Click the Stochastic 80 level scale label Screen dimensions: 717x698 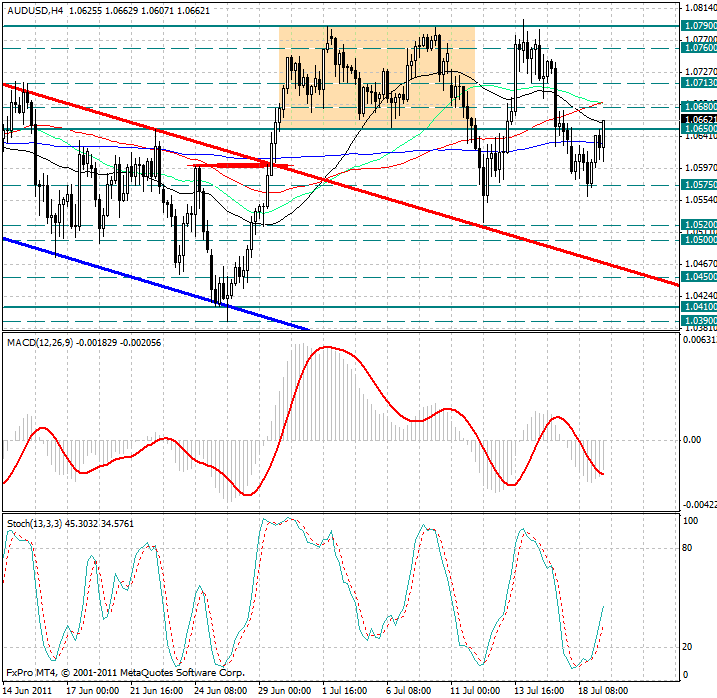688,547
